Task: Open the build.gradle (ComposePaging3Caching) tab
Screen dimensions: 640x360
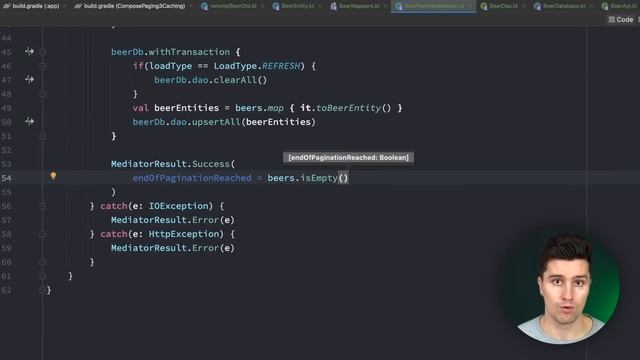Action: coord(134,6)
